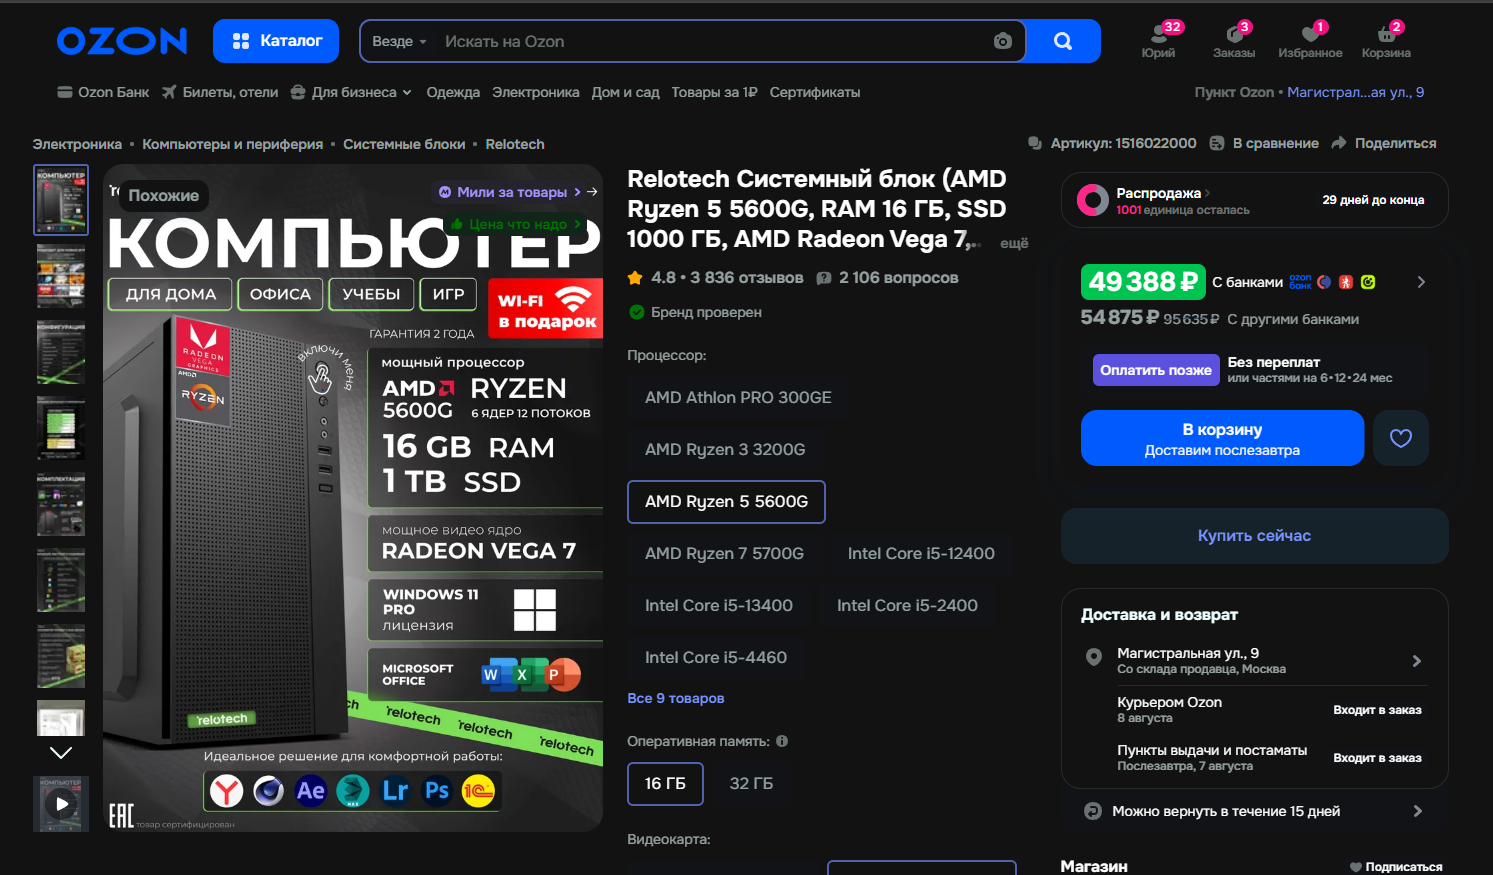Screen dimensions: 1493x875
Task: Click the return icon near Можно вернуть
Action: pyautogui.click(x=1093, y=811)
